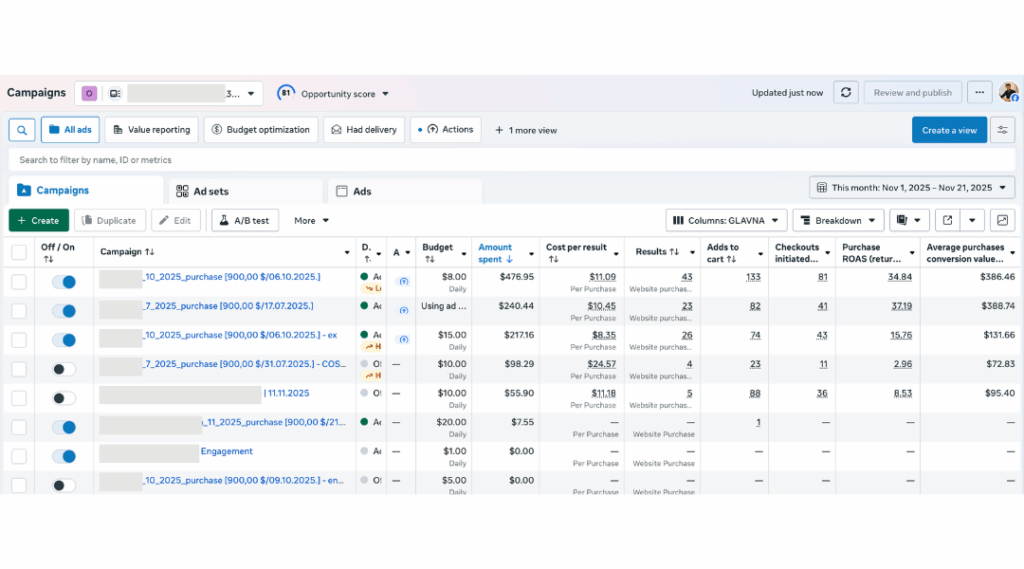Click the green Create button

pos(39,220)
